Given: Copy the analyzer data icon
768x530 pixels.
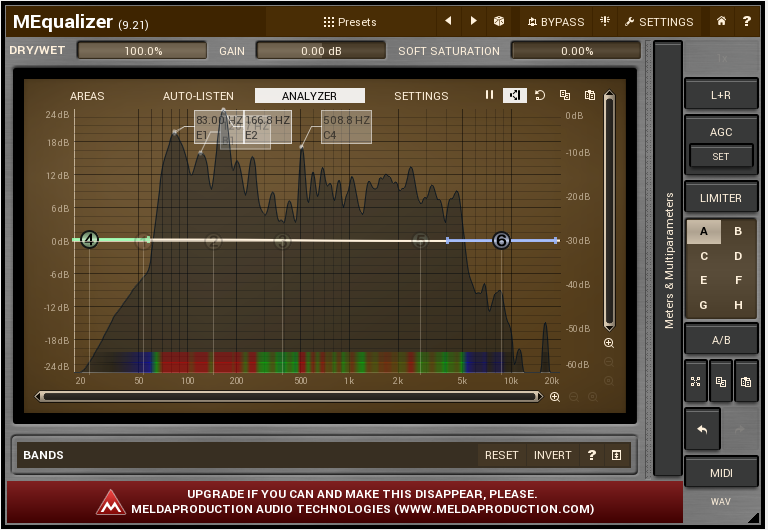Looking at the screenshot, I should 565,95.
